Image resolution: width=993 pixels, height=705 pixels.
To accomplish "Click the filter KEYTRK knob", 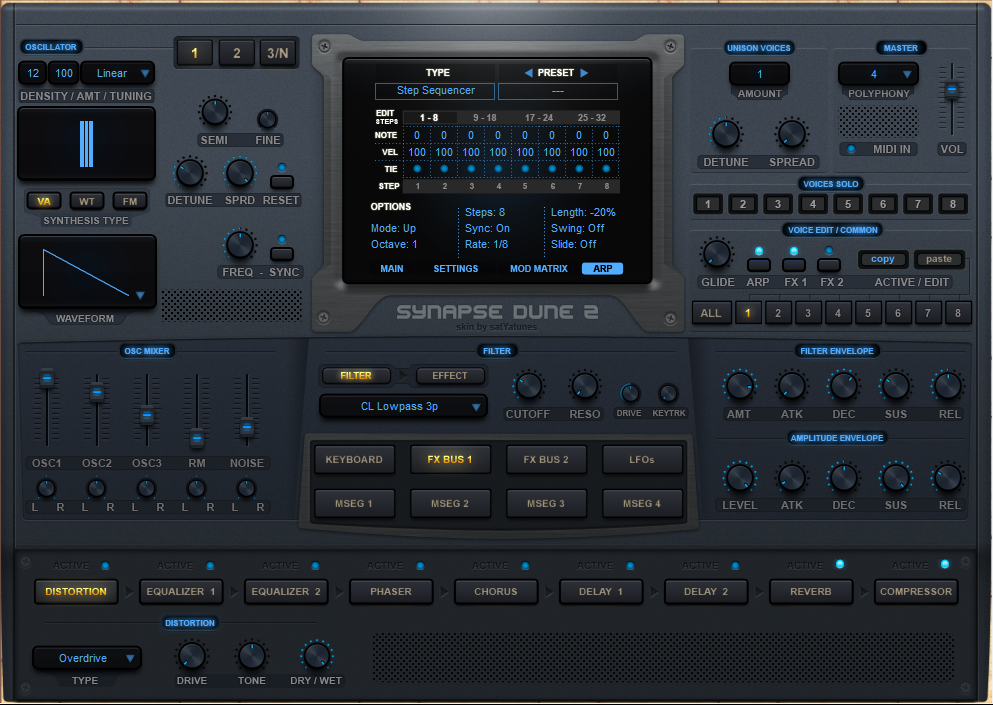I will [x=668, y=393].
